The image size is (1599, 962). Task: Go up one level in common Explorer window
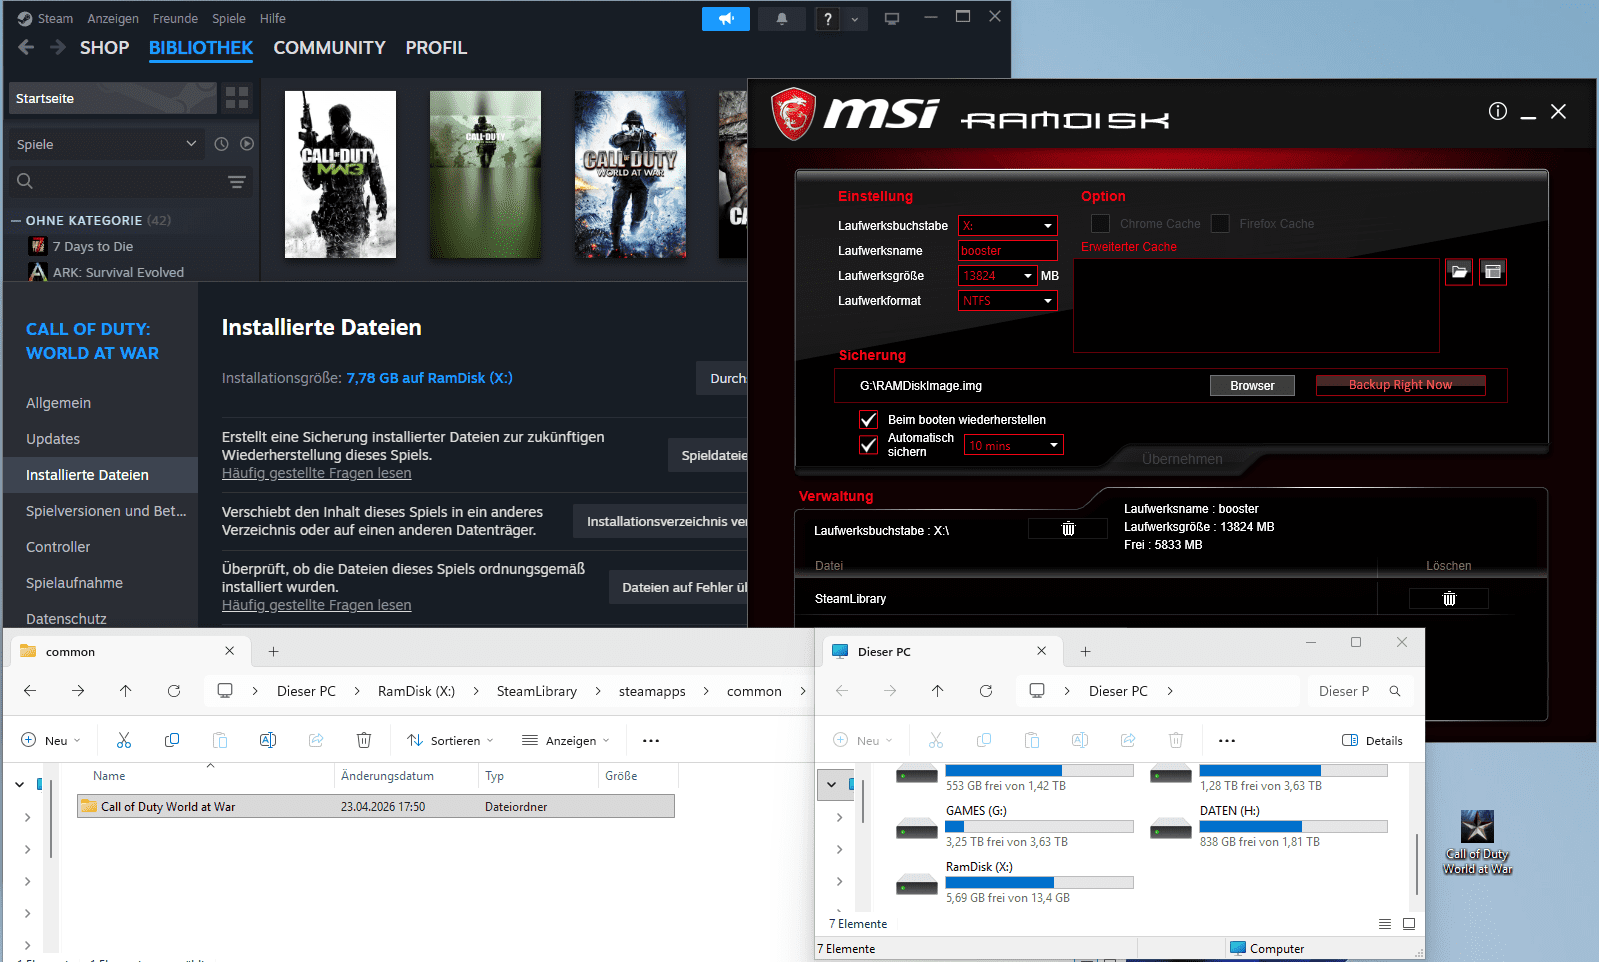(x=125, y=691)
